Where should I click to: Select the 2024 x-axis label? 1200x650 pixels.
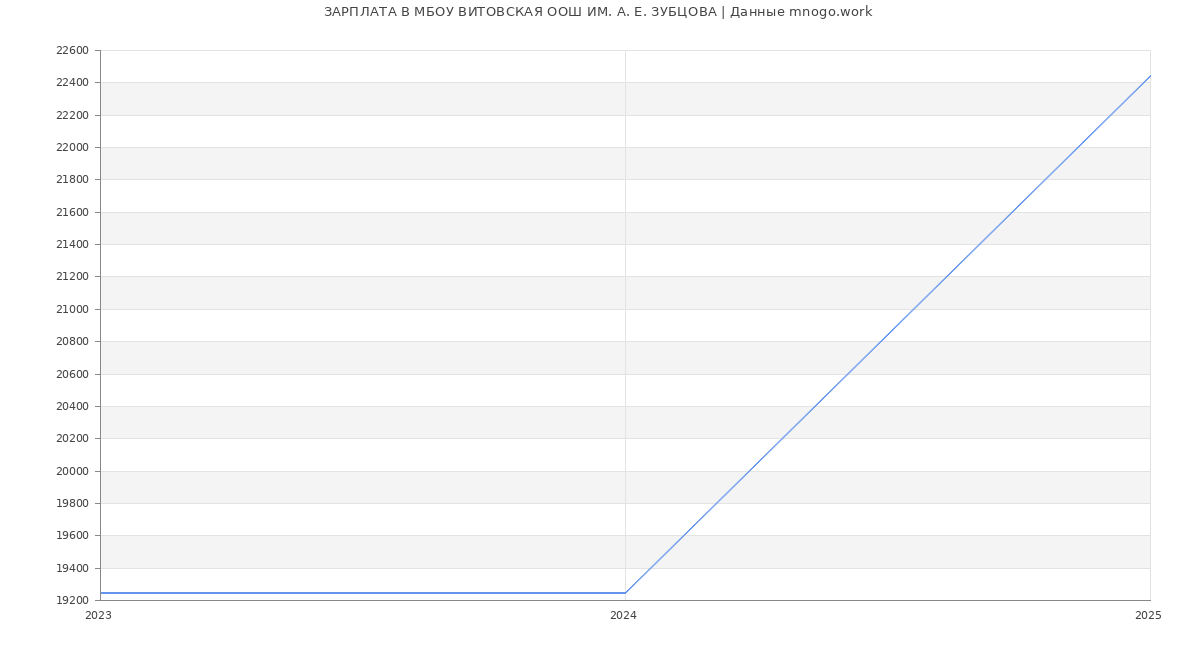click(x=623, y=616)
